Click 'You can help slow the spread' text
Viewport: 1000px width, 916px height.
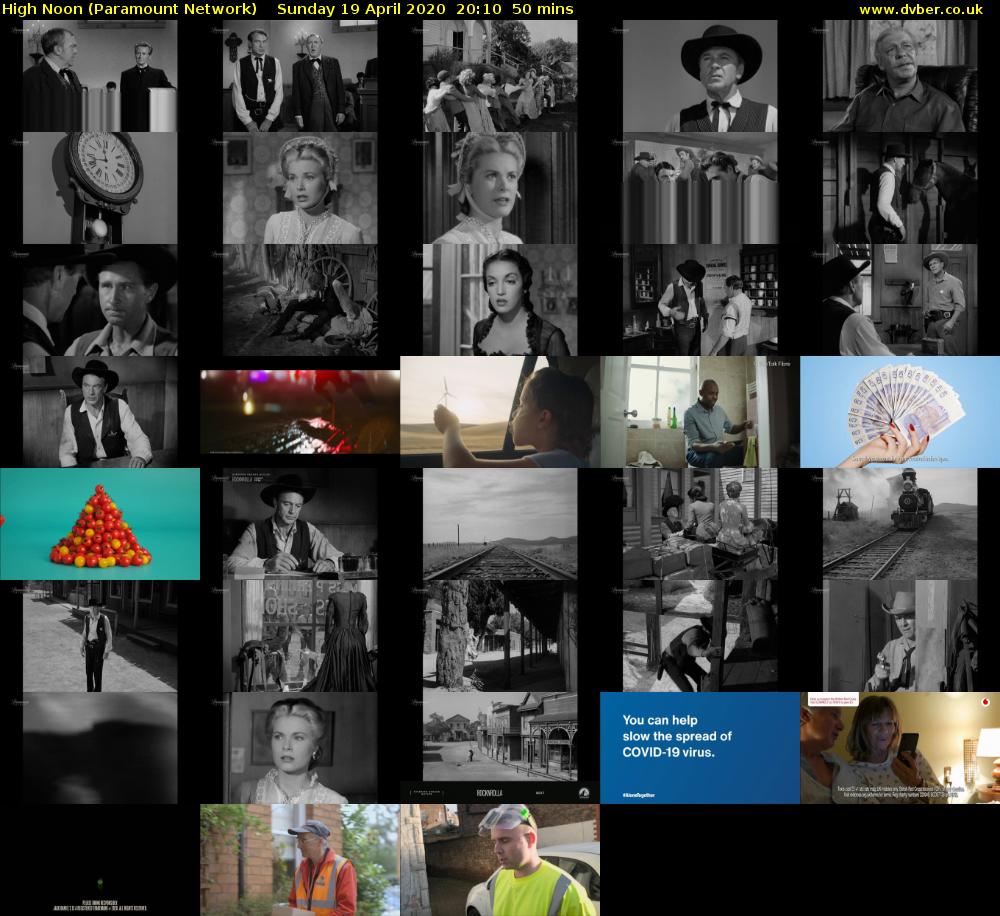tap(677, 736)
